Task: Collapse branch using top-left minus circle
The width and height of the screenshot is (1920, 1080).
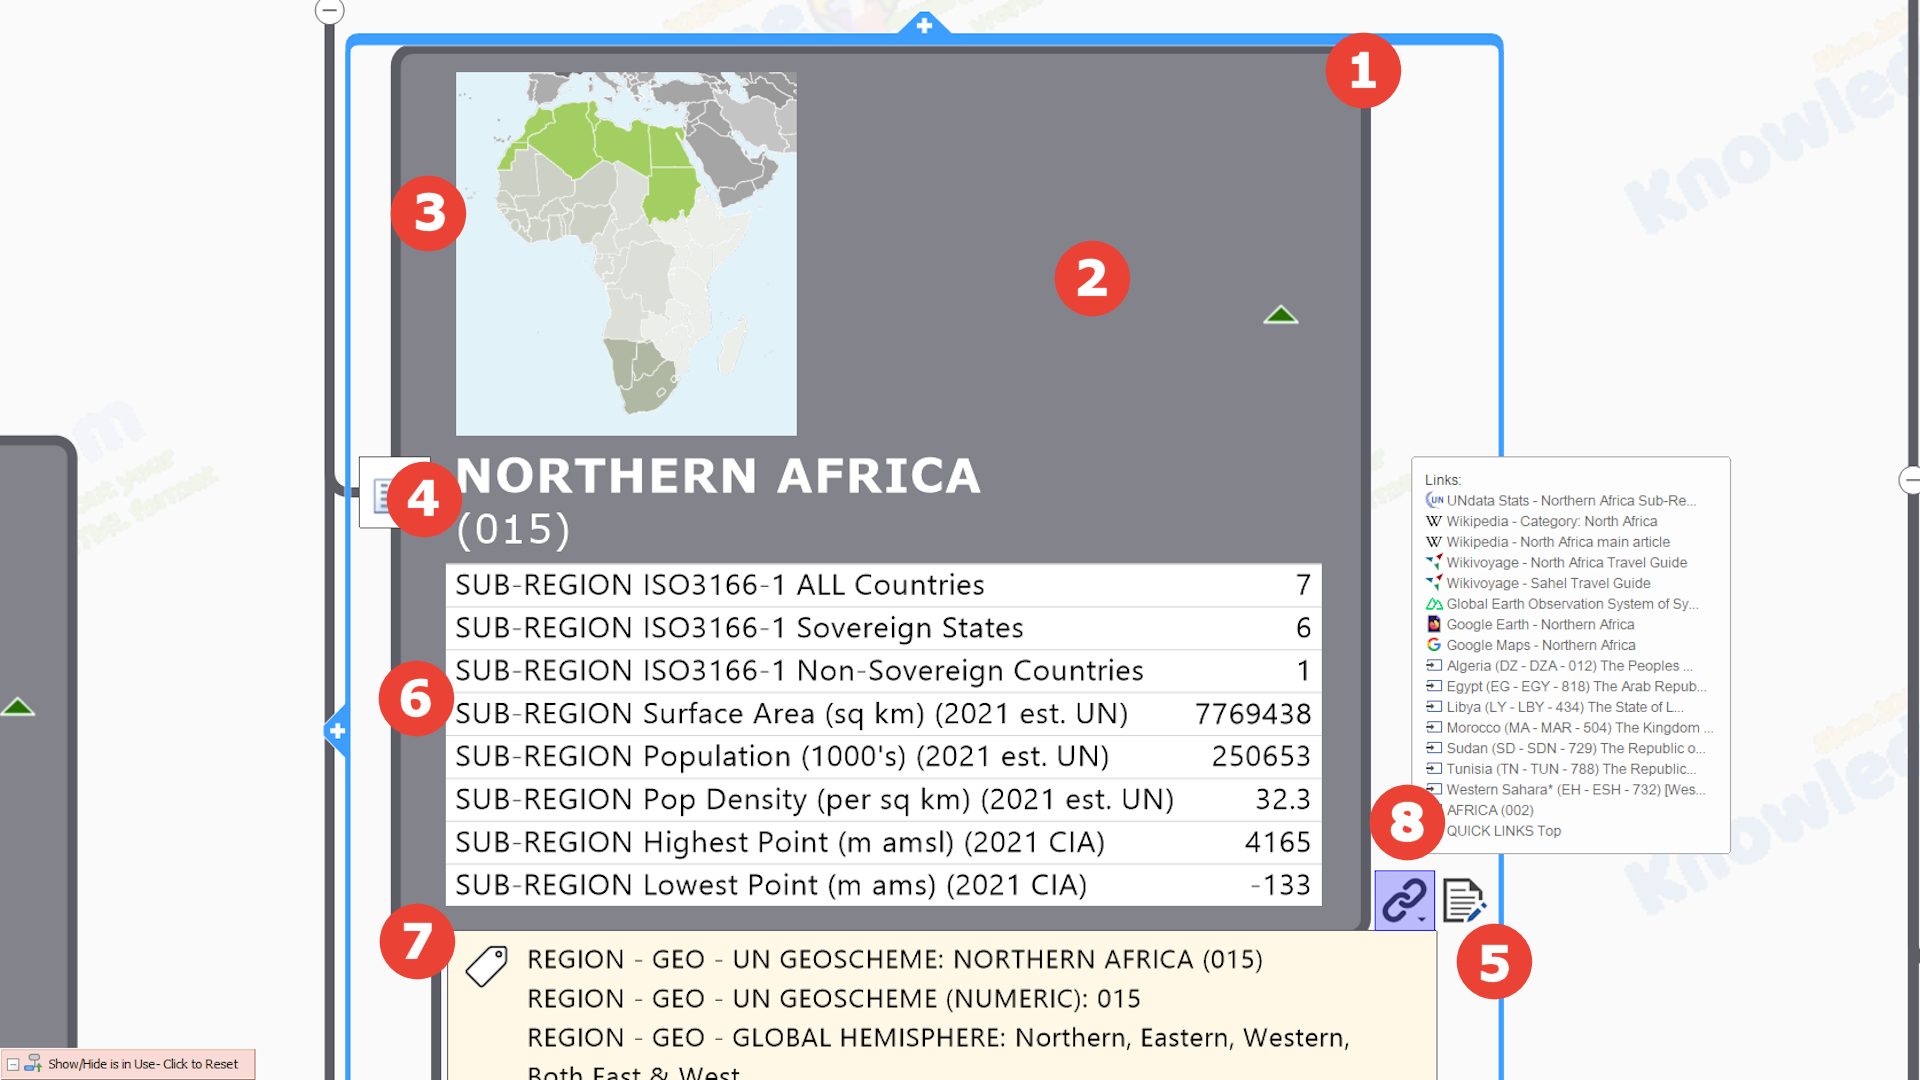Action: [329, 11]
